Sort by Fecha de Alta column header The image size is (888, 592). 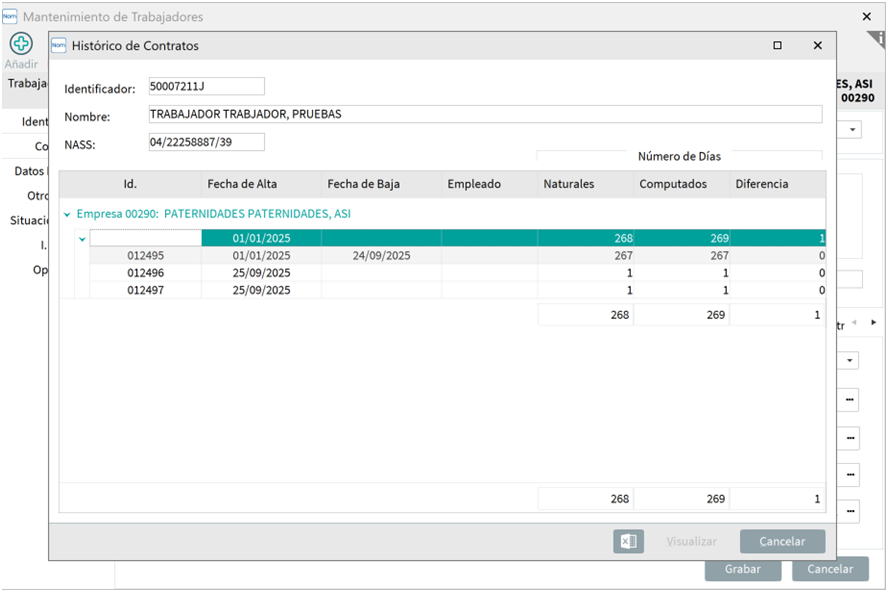click(x=242, y=184)
